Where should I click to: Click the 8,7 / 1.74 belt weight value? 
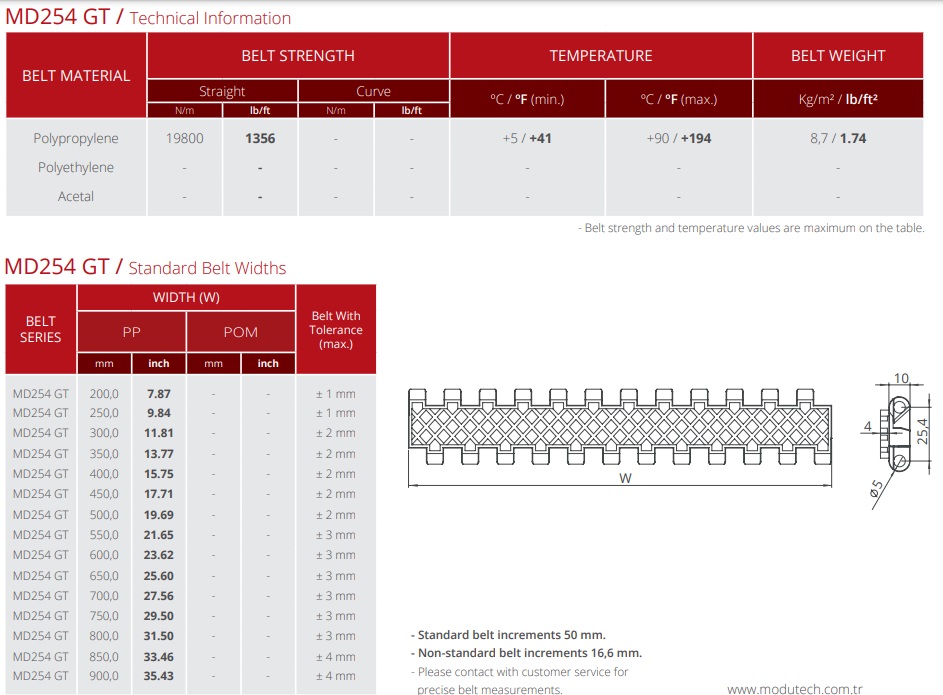click(x=838, y=138)
